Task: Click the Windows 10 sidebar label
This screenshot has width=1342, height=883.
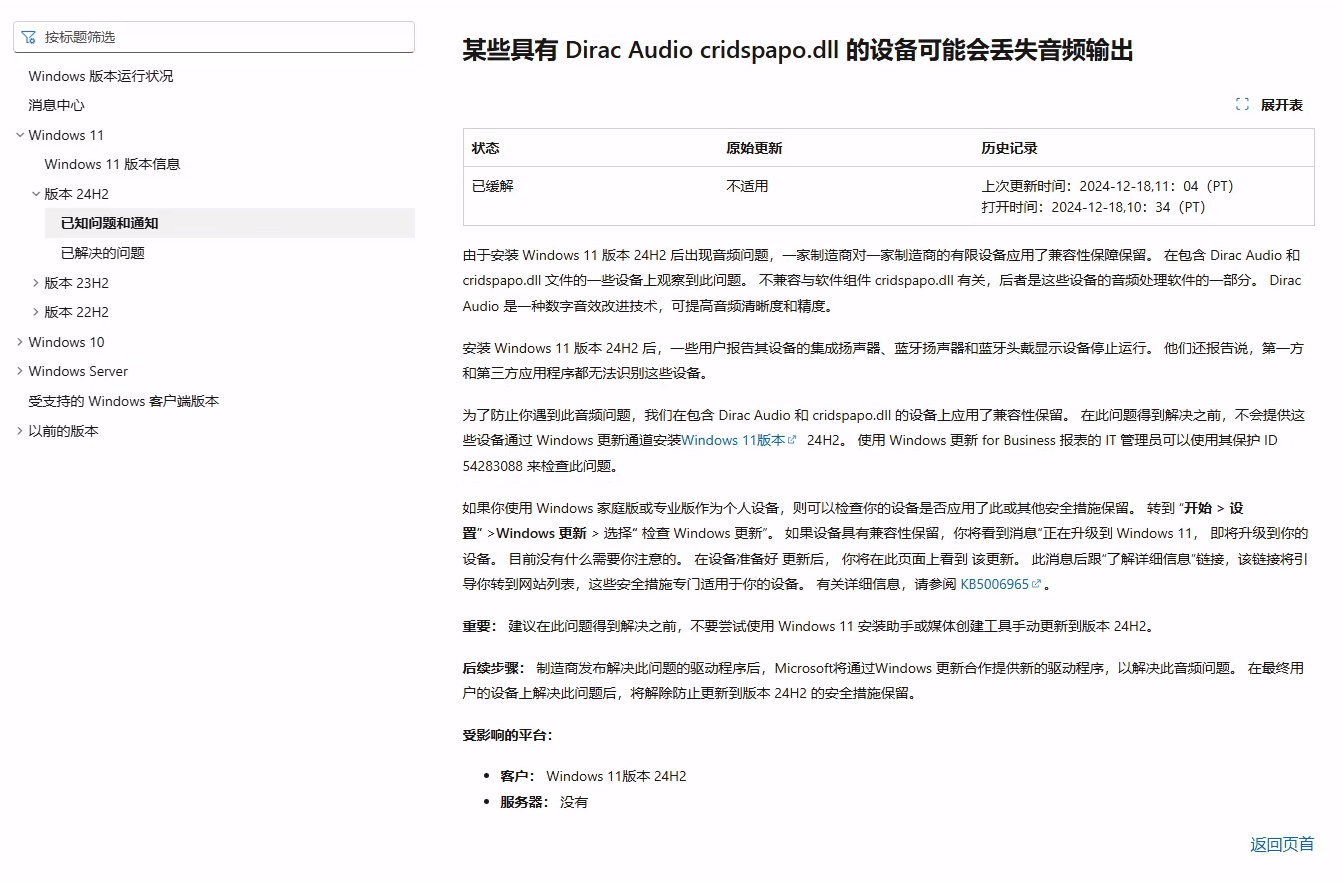Action: (66, 342)
